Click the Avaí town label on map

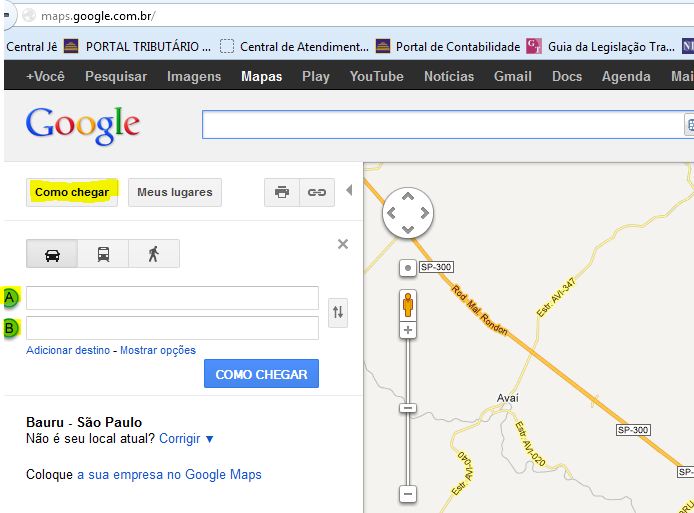pos(508,398)
